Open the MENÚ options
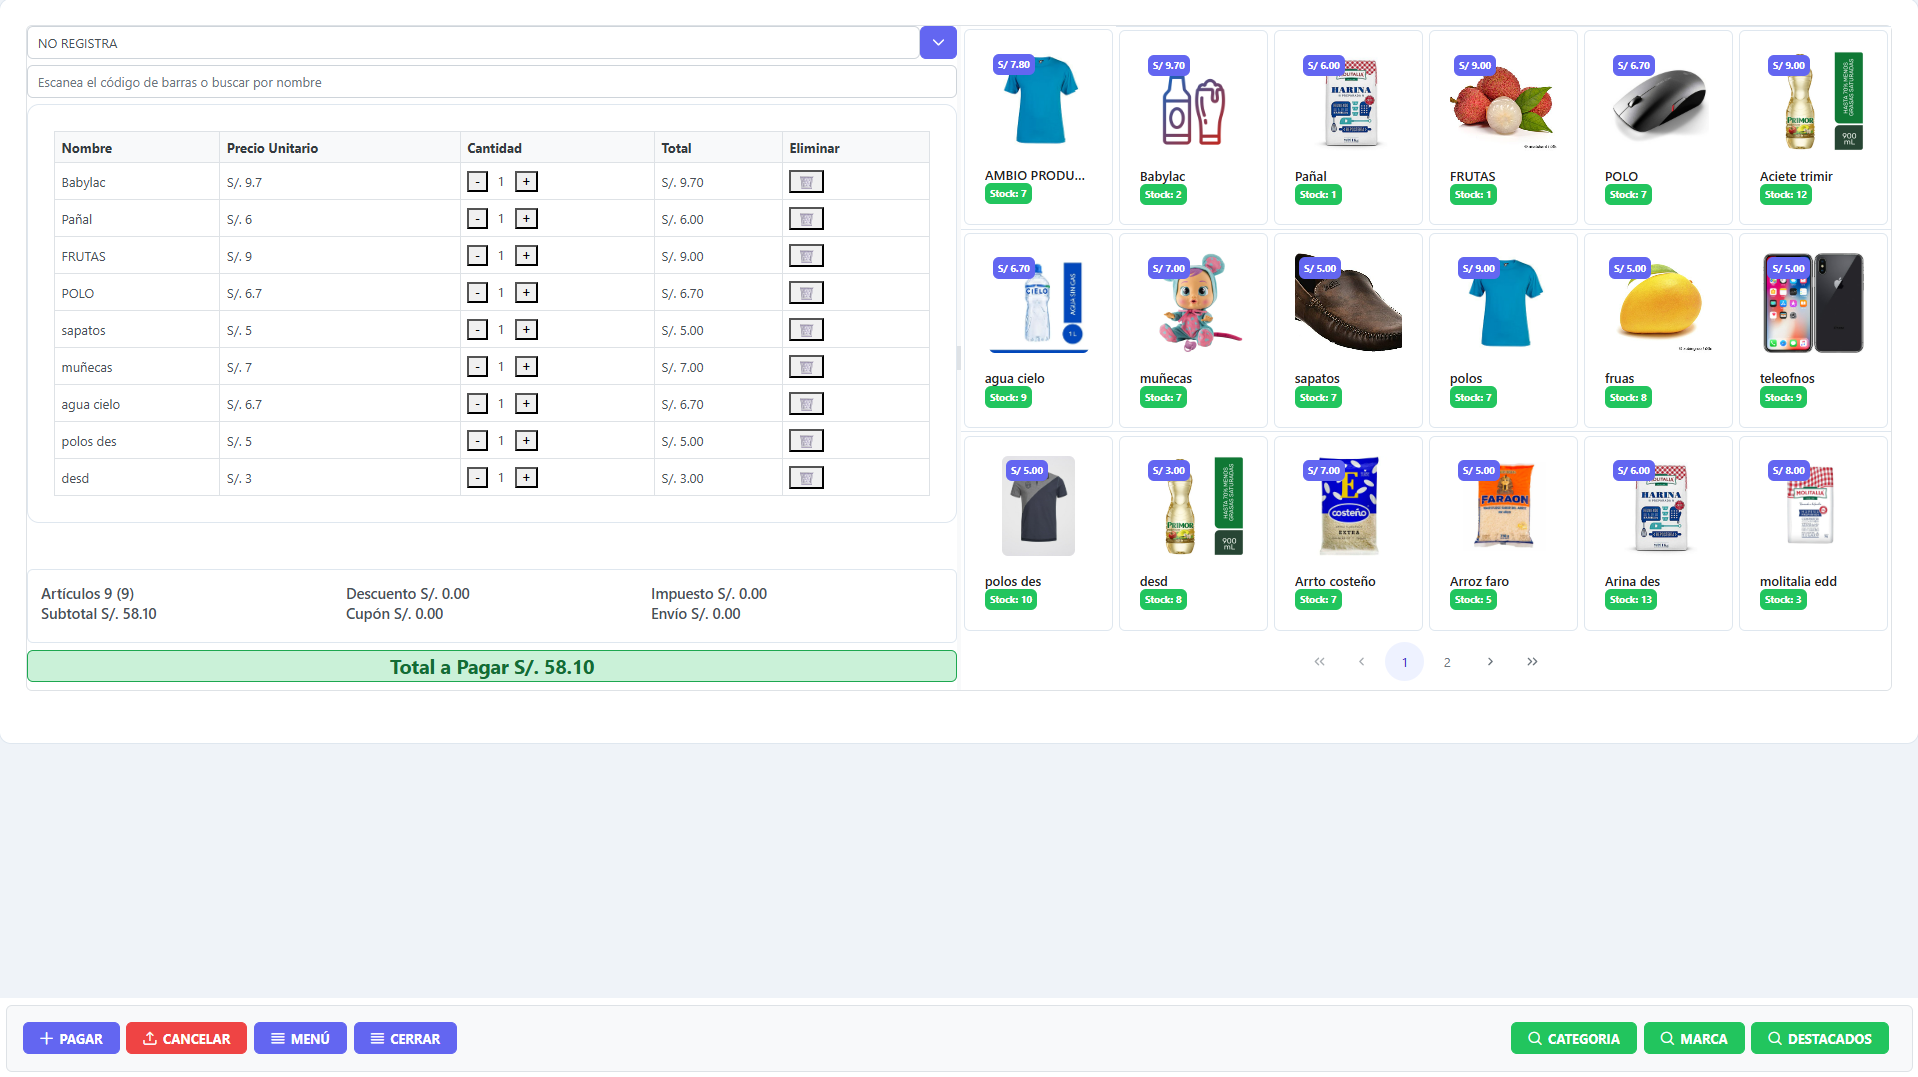The image size is (1918, 1077). 300,1039
